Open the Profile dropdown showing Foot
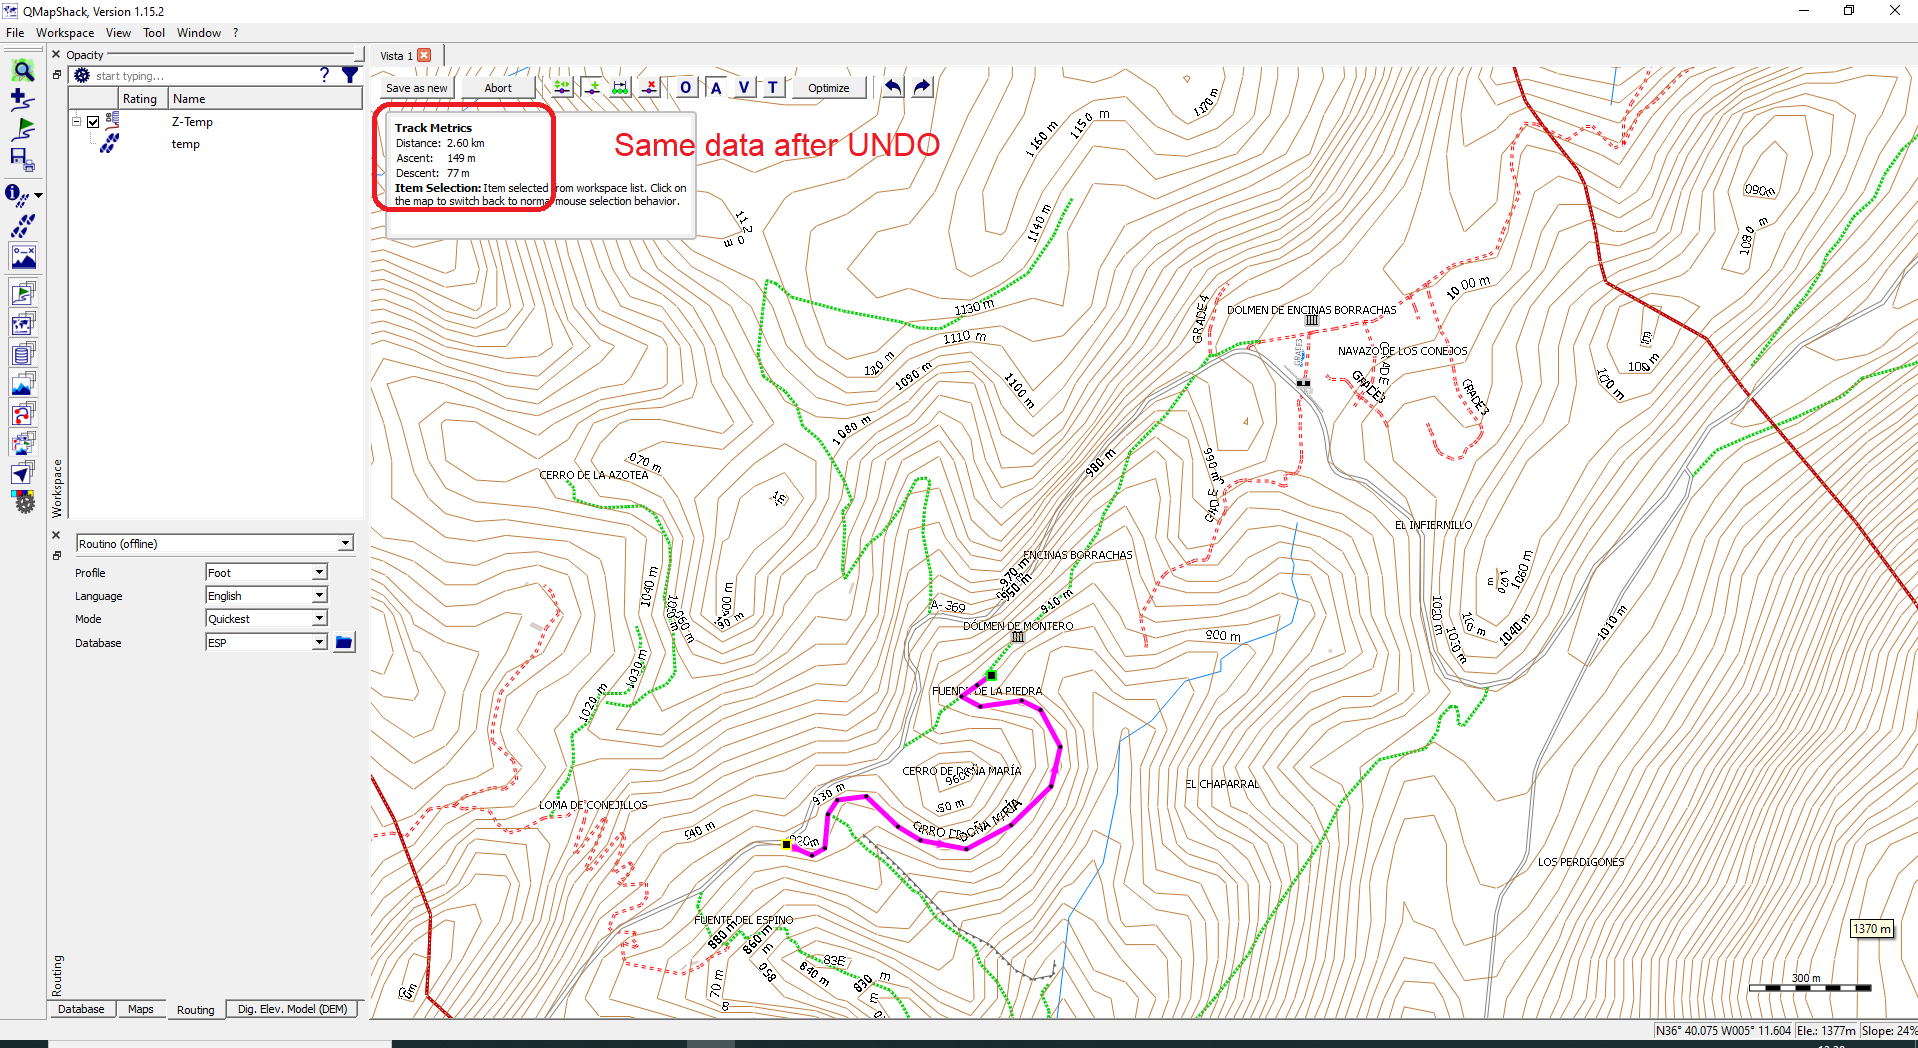 [x=265, y=572]
